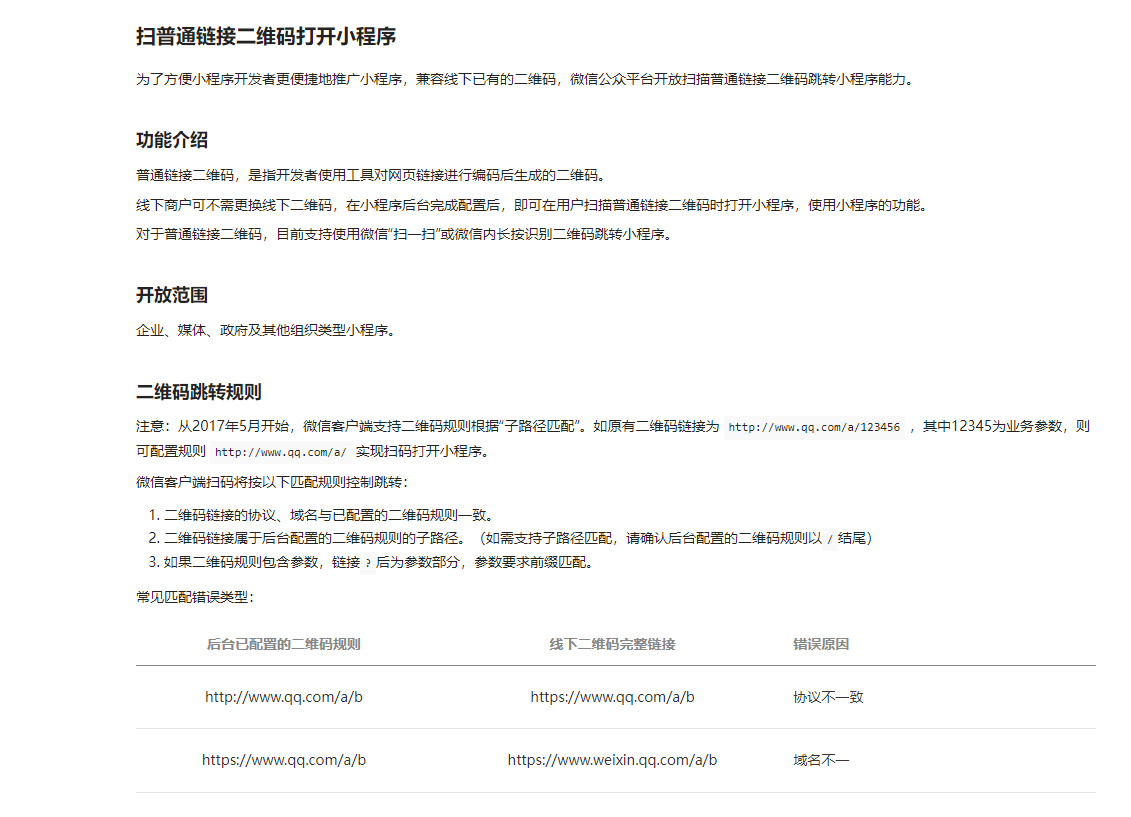The width and height of the screenshot is (1131, 817).
Task: Click the link https://www.qq.com/a/b in first row
Action: click(x=611, y=697)
